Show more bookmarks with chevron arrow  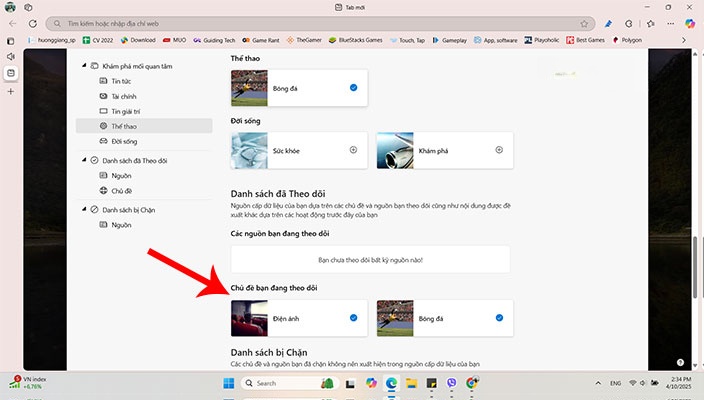click(684, 40)
